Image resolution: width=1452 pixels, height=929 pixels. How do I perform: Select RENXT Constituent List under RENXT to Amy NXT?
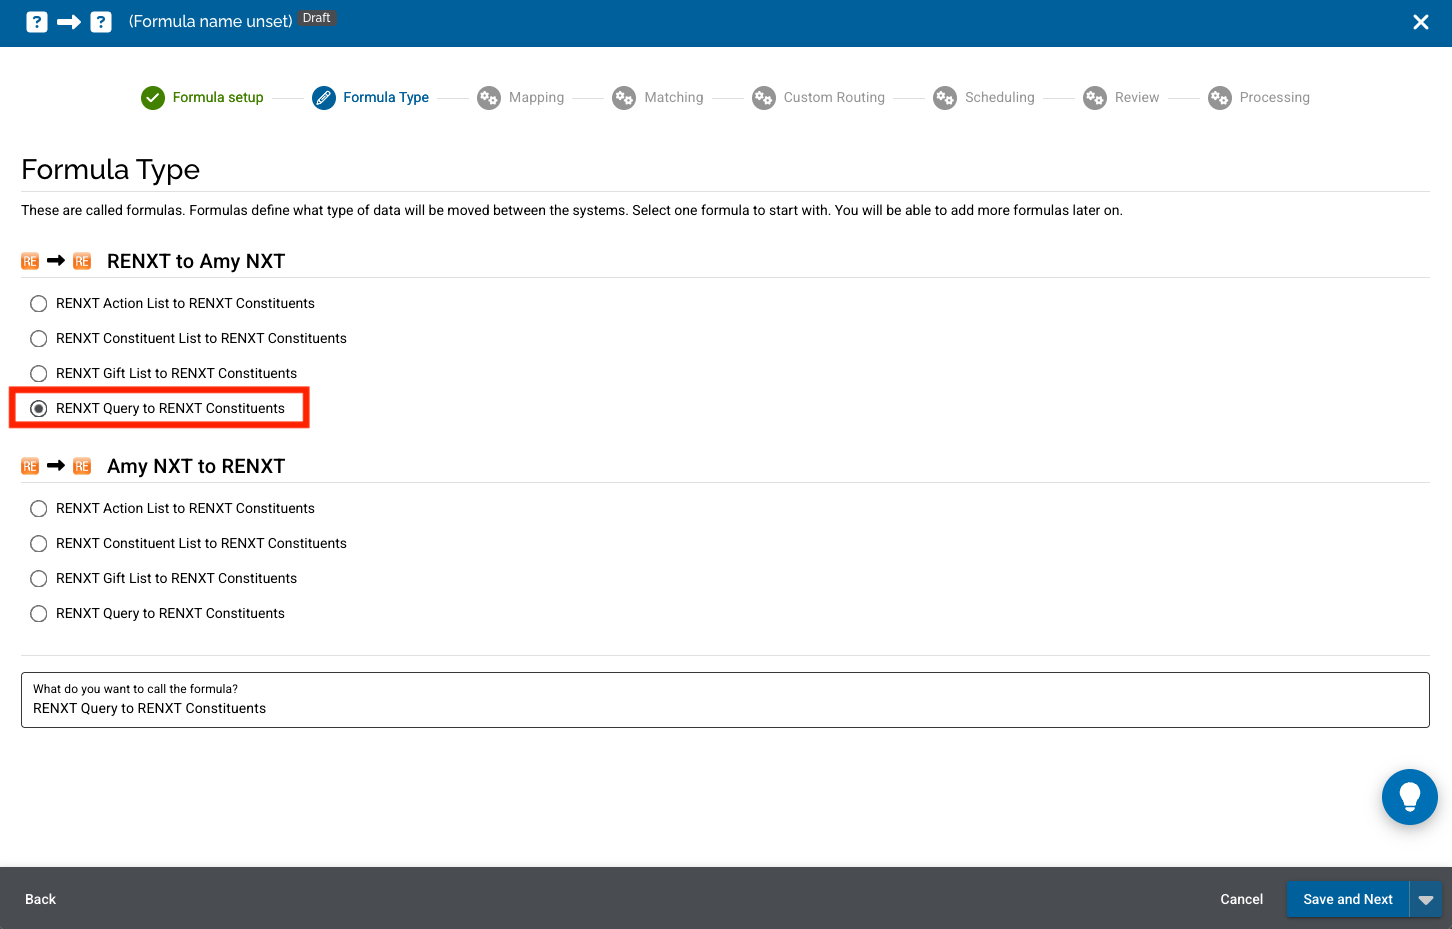coord(39,338)
